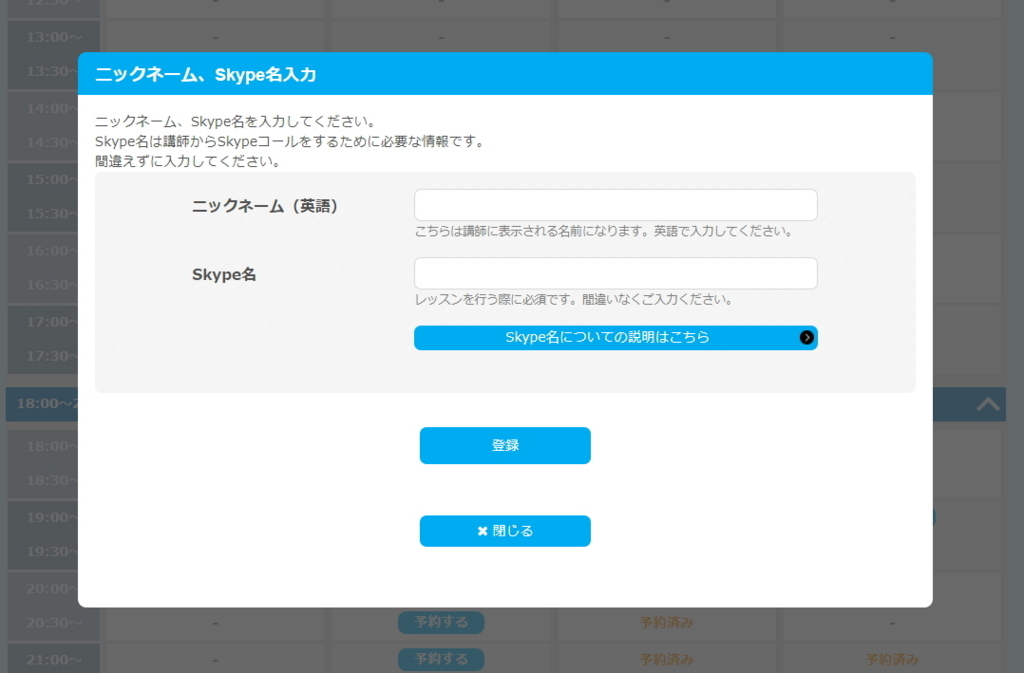This screenshot has height=673, width=1024.
Task: Click the 15:00~ time slot label
Action: [x=54, y=180]
